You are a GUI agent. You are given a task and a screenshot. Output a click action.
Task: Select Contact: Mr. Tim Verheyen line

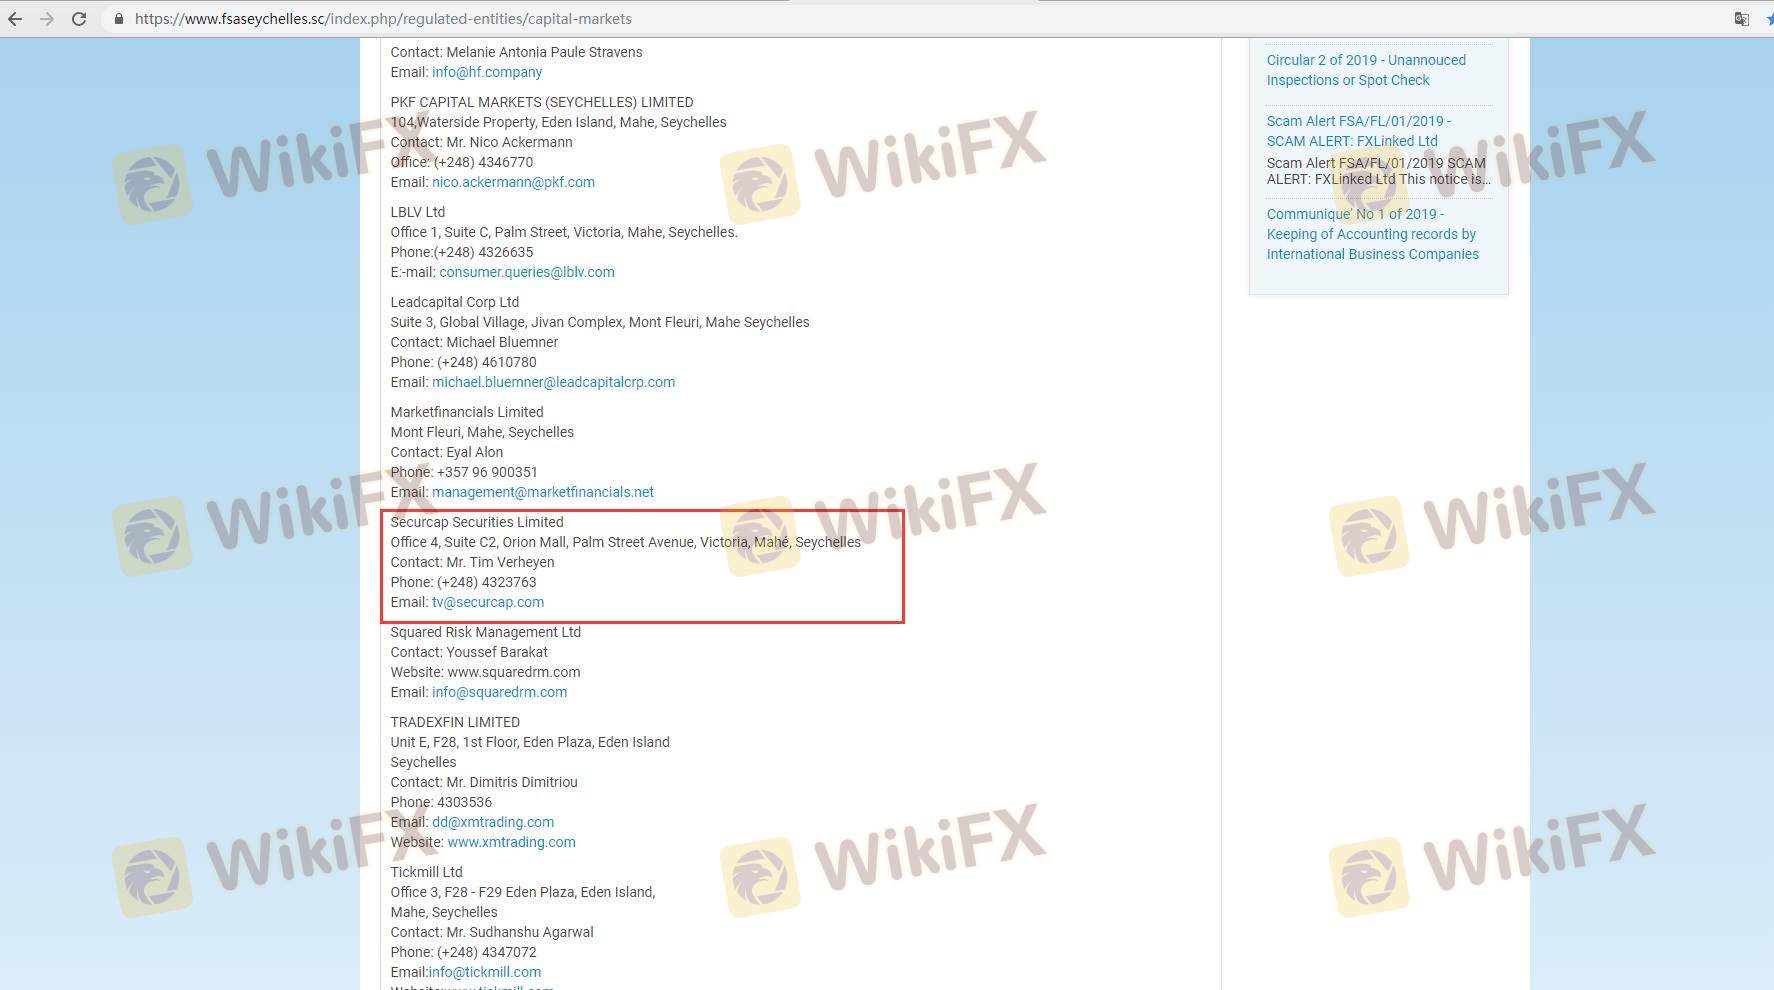pyautogui.click(x=472, y=562)
